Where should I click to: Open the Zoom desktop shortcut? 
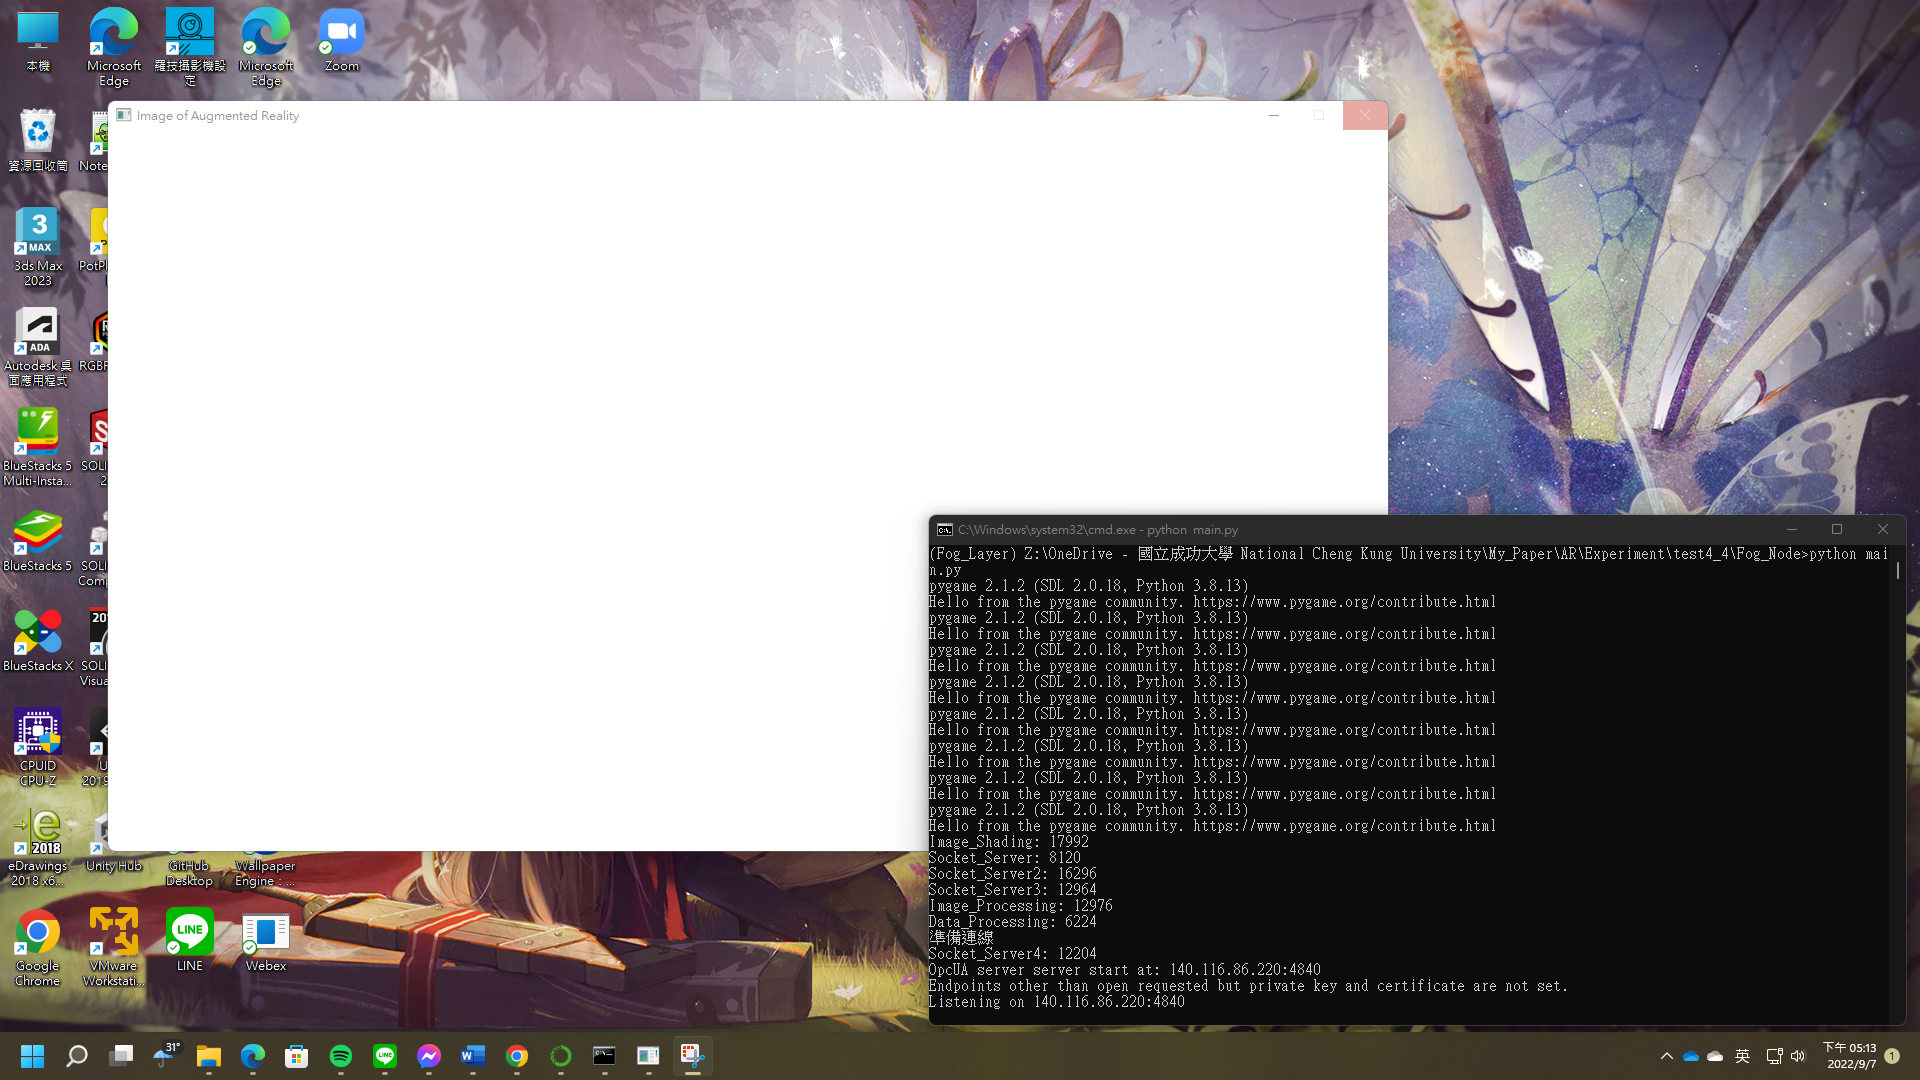coord(341,41)
